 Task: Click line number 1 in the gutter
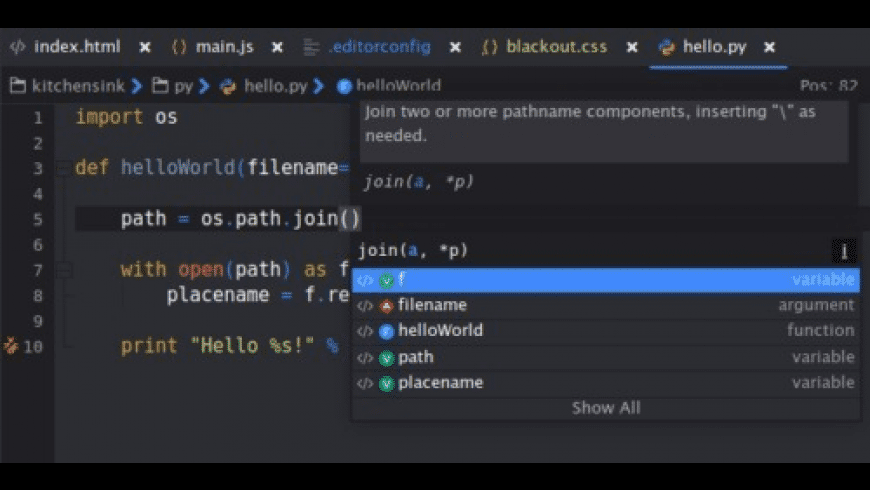(37, 117)
